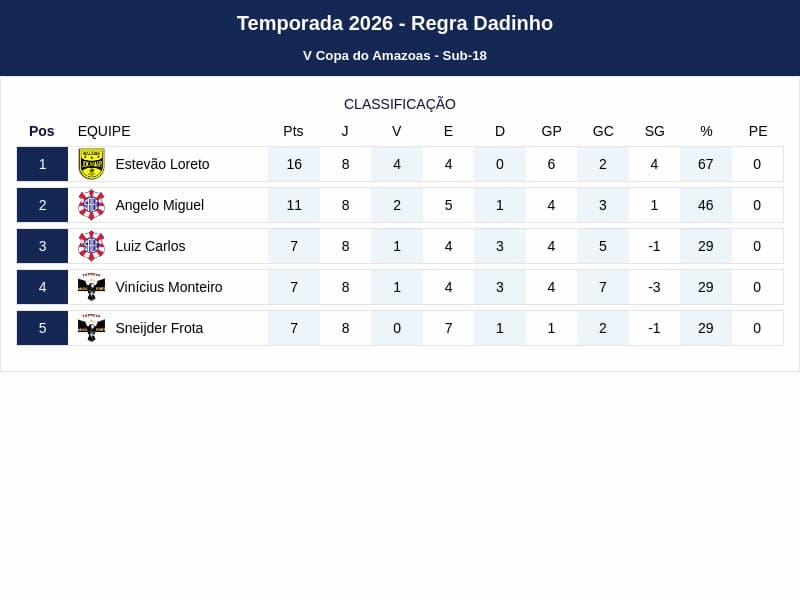800x600 pixels.
Task: Click the EQUIPE column header
Action: coord(104,131)
